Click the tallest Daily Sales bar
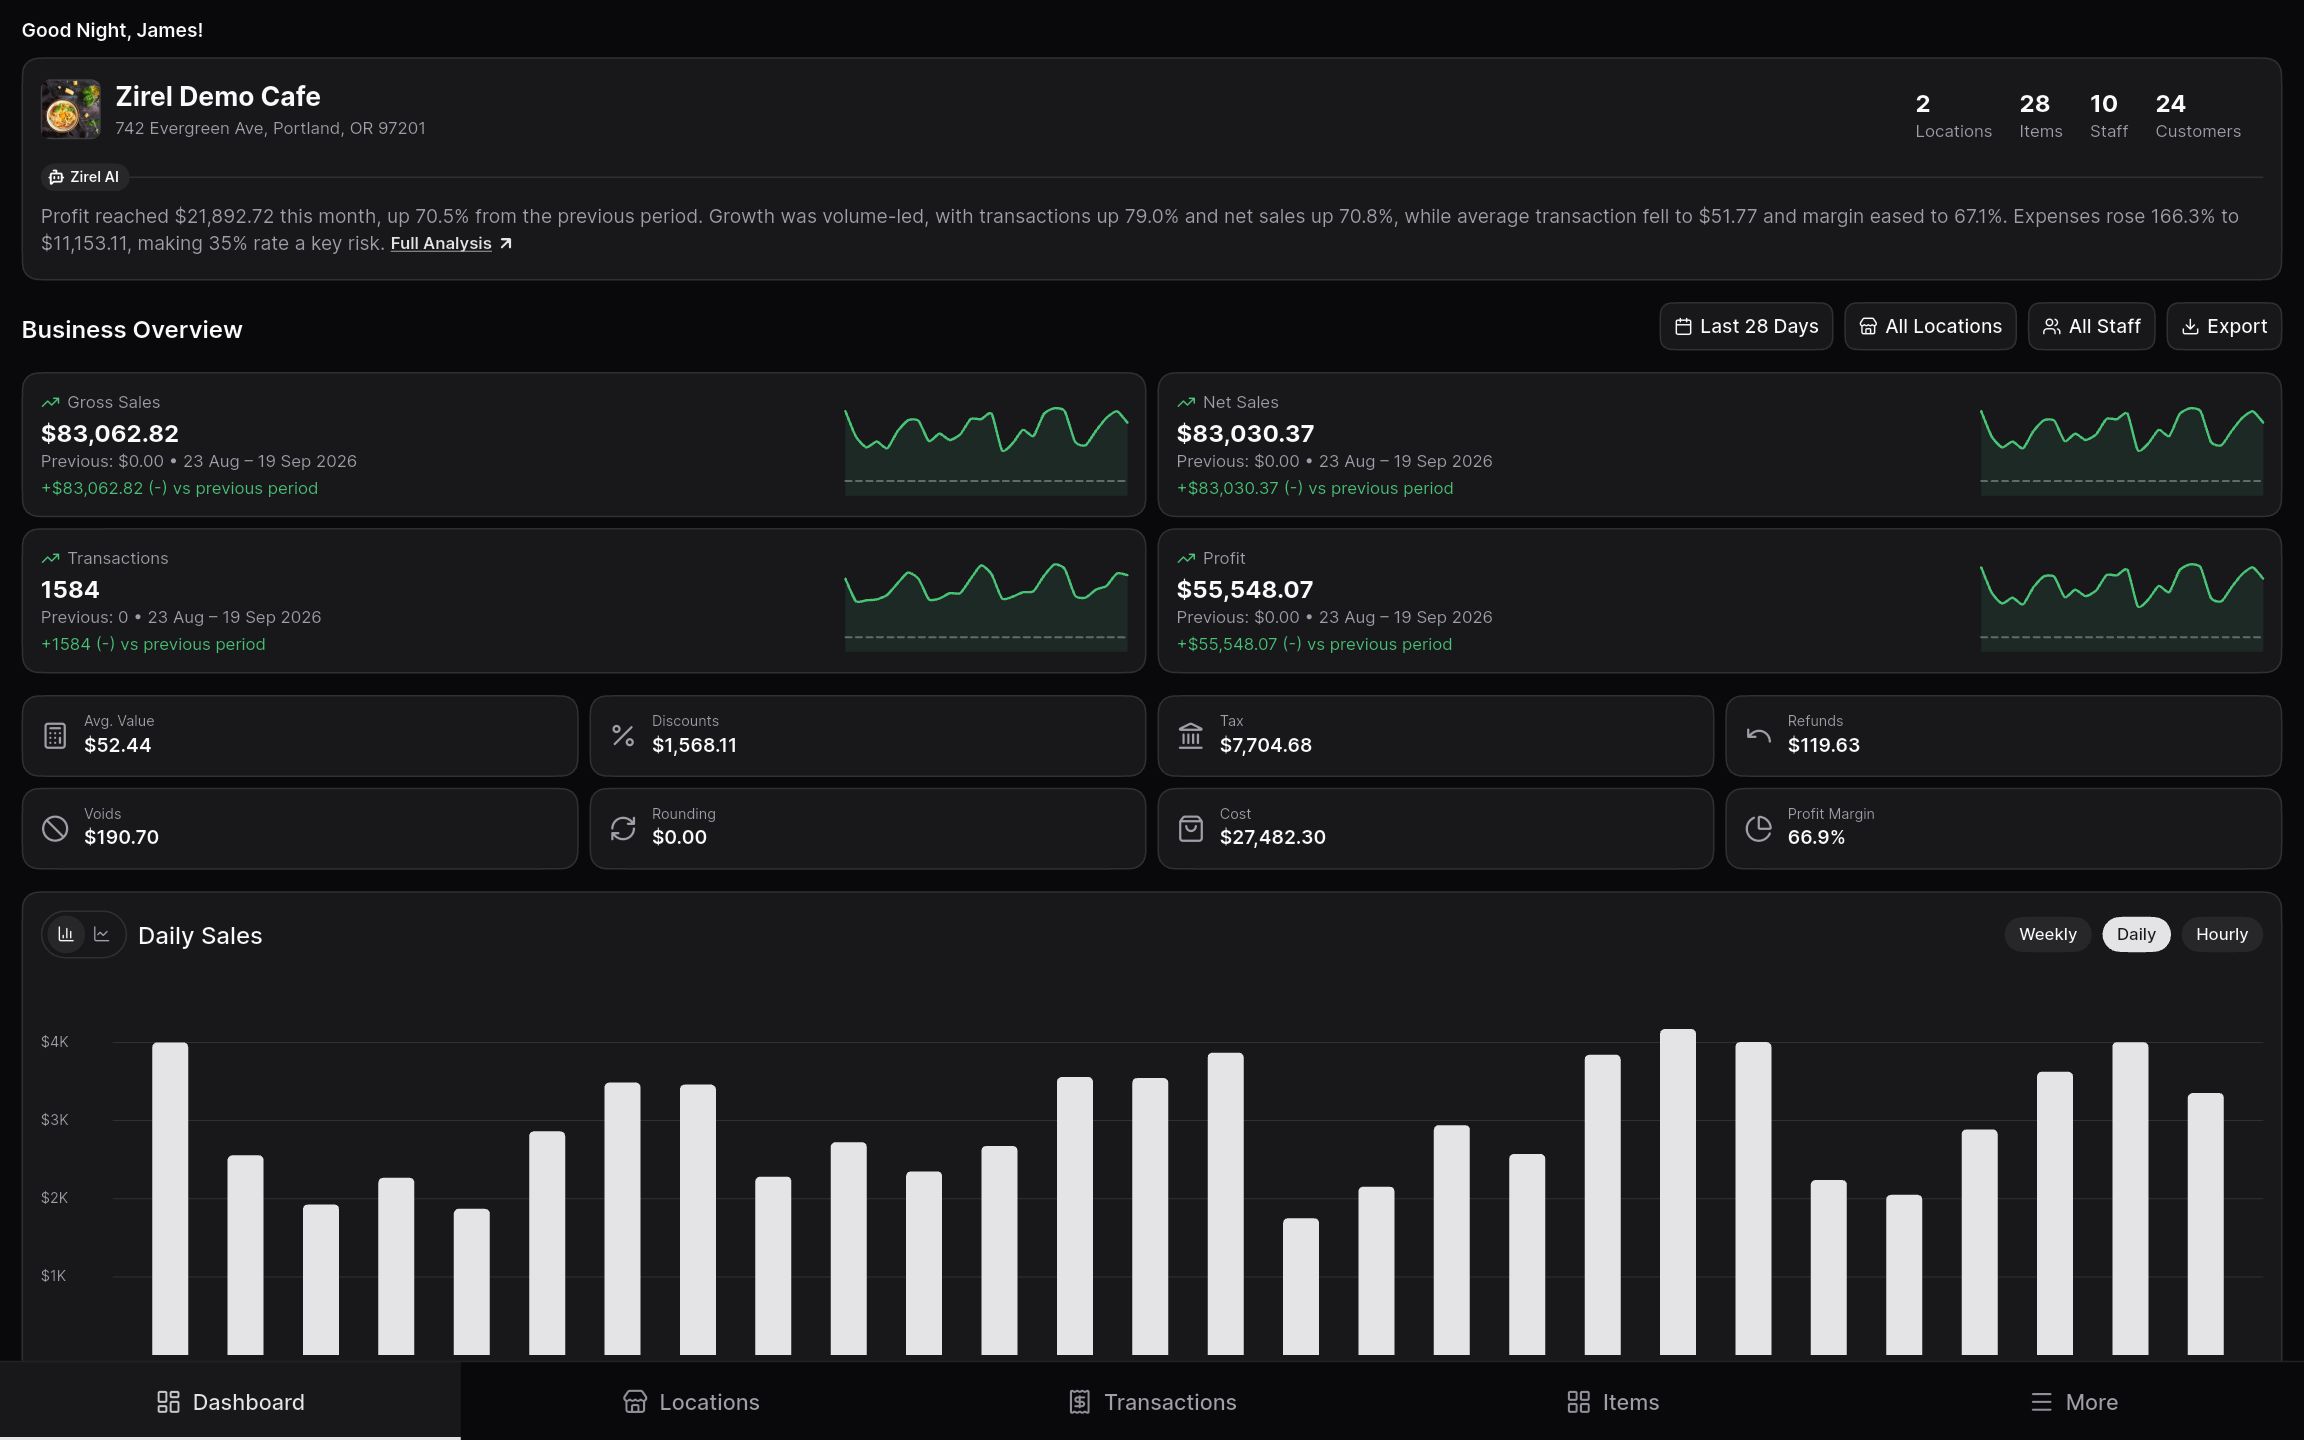 pyautogui.click(x=1677, y=1192)
